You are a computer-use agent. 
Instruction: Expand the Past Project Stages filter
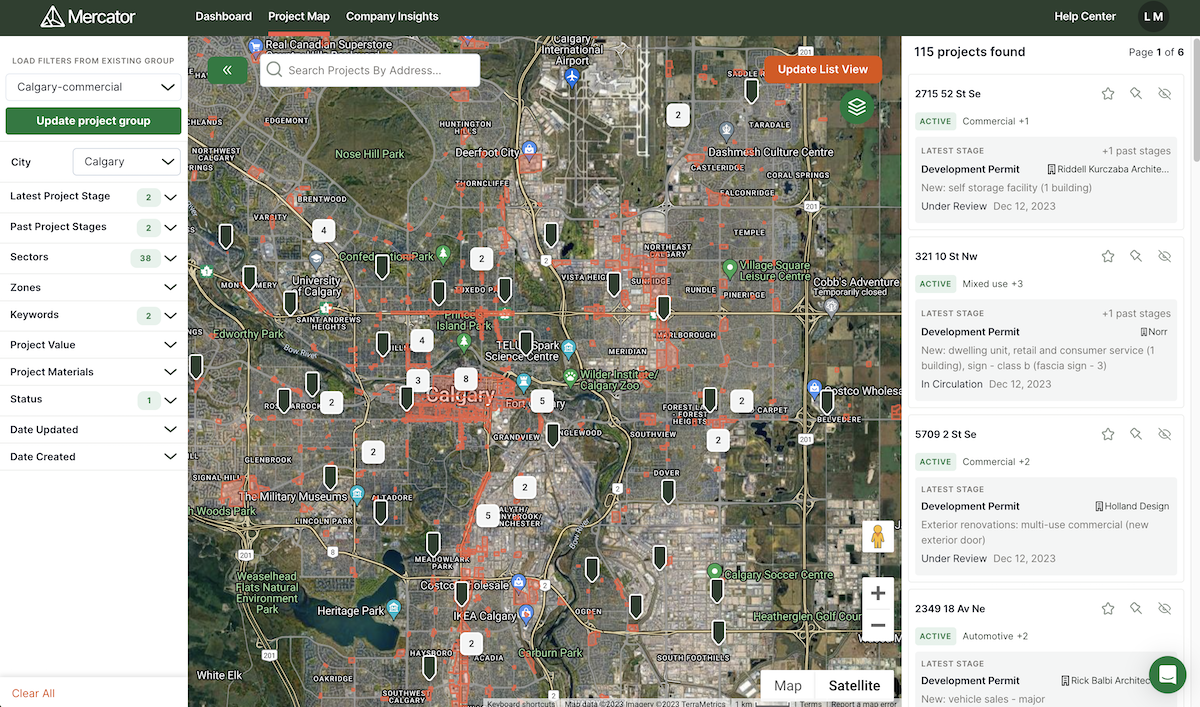pyautogui.click(x=93, y=227)
